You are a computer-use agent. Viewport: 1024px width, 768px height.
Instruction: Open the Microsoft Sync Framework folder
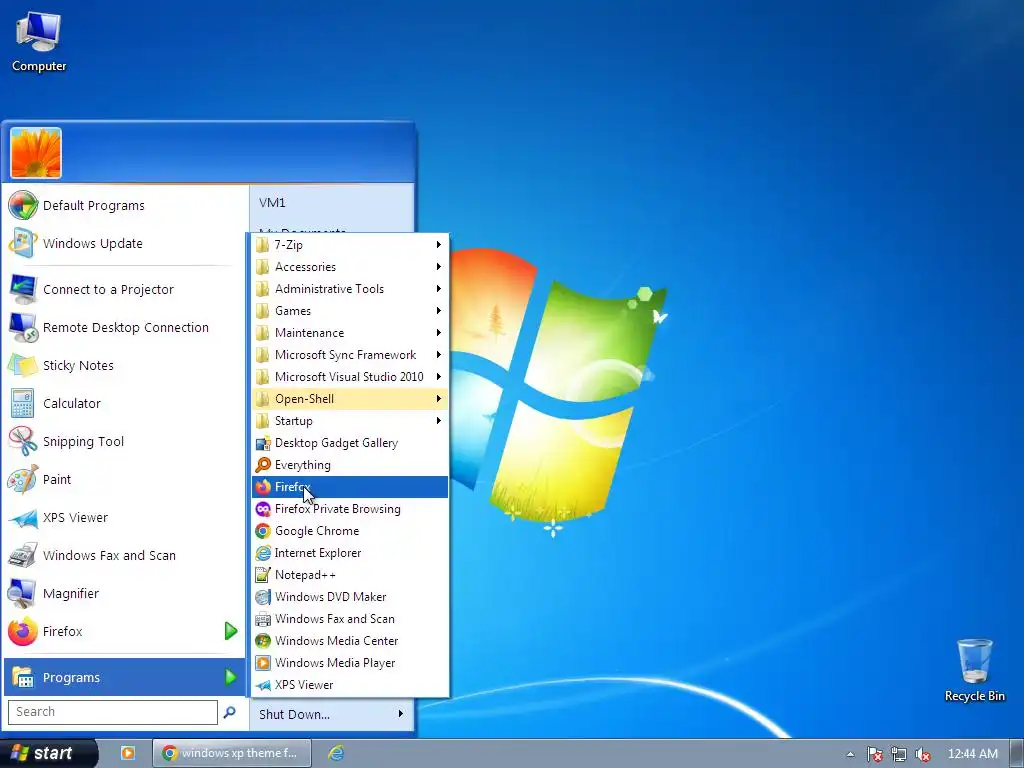pos(350,355)
